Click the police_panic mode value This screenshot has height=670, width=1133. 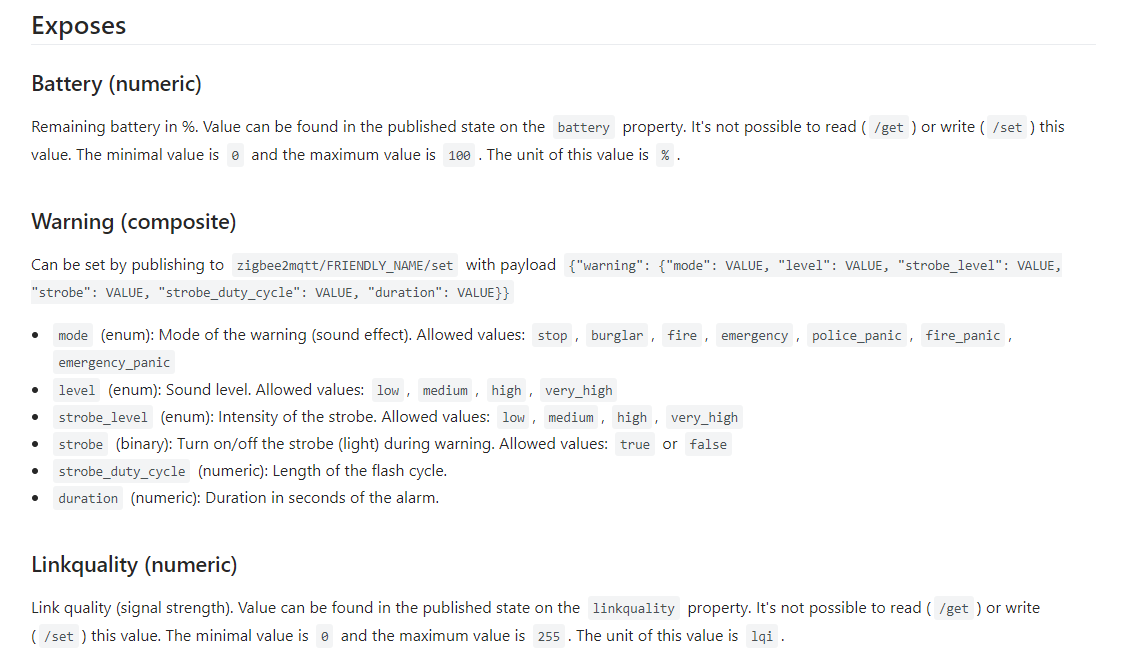click(x=856, y=336)
